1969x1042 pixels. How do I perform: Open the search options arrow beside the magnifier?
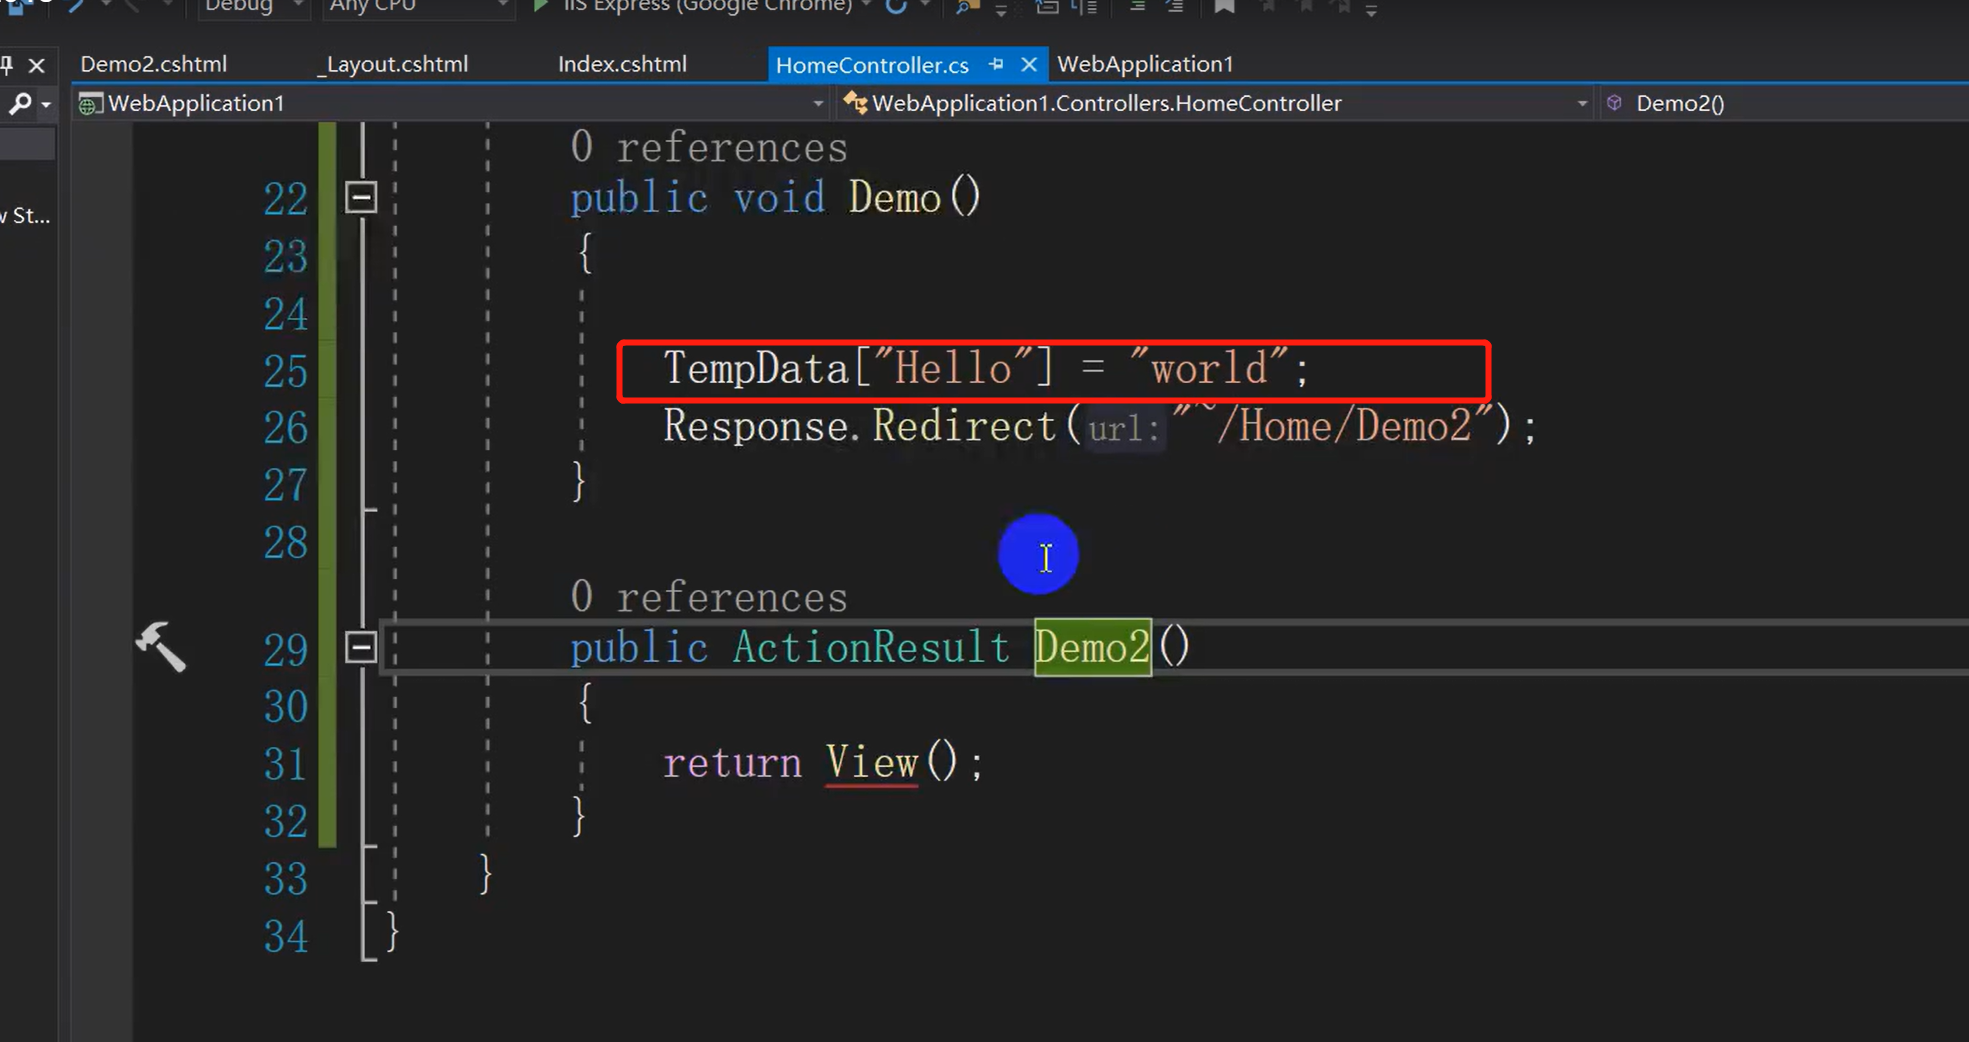46,104
